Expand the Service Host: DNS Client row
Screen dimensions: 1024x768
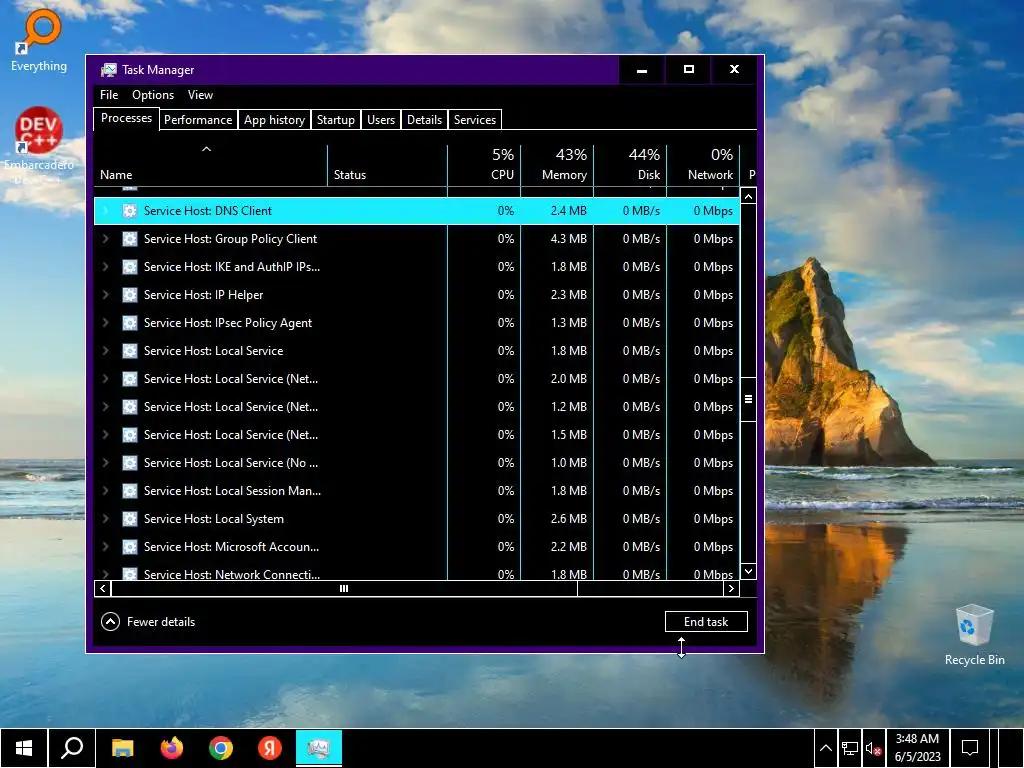pyautogui.click(x=105, y=211)
